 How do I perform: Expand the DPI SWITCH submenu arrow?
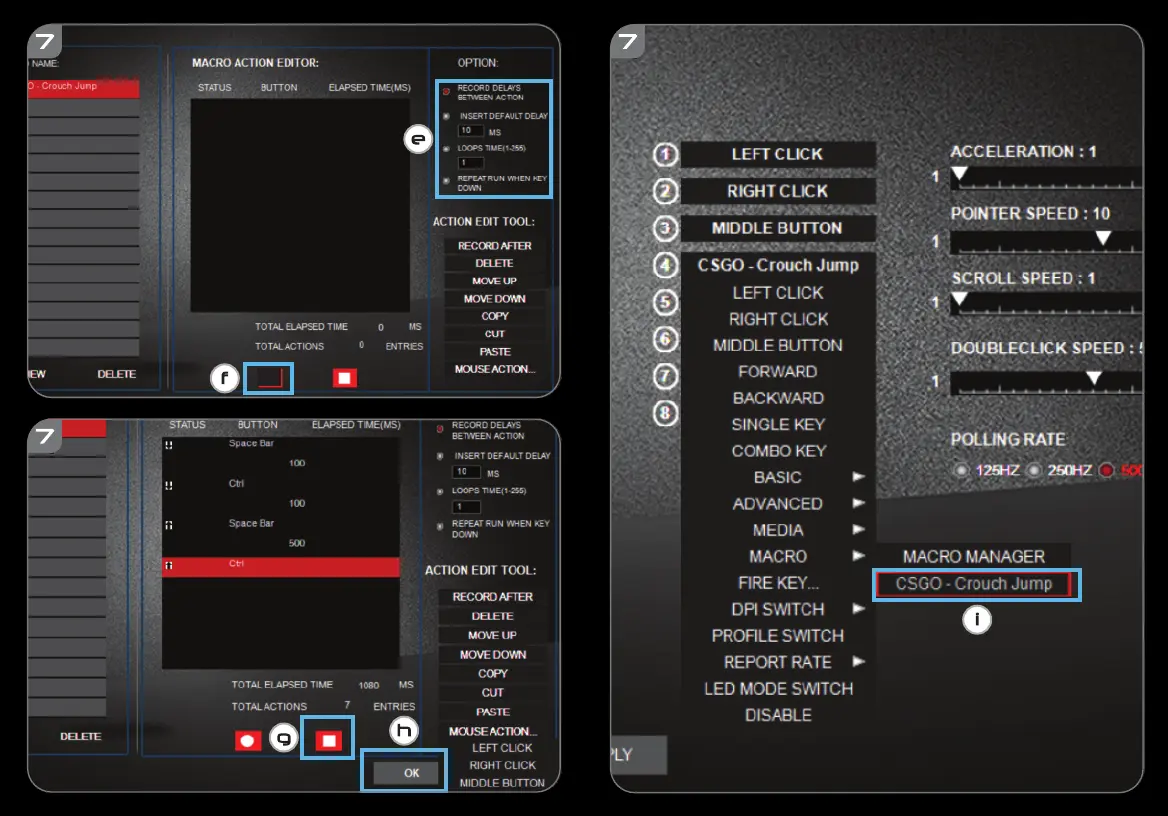pyautogui.click(x=858, y=609)
